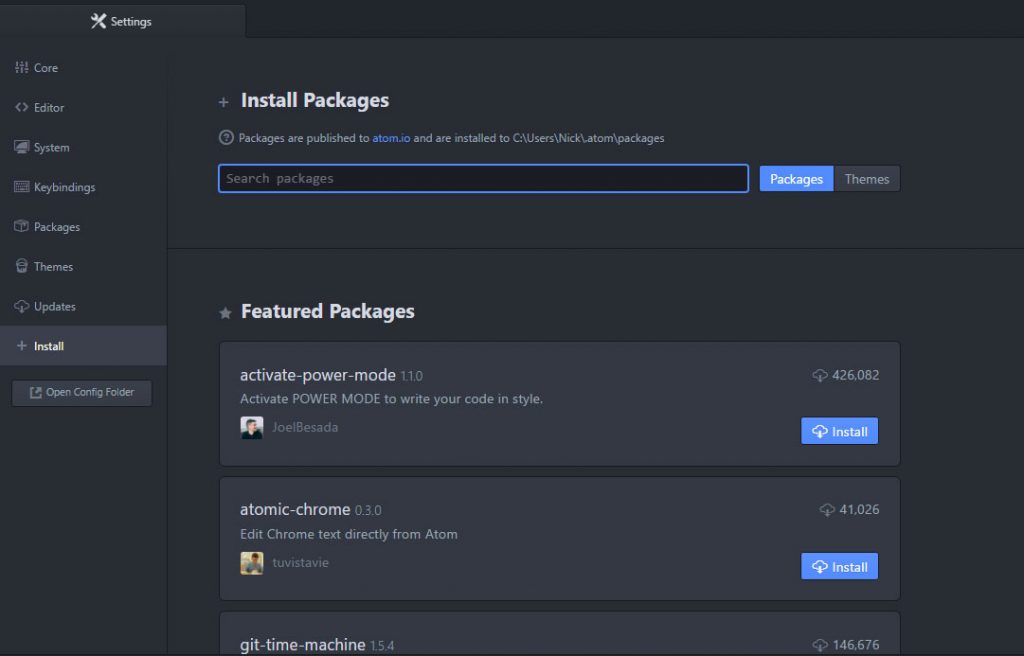This screenshot has width=1024, height=656.
Task: Open the atom.io link
Action: (x=392, y=139)
